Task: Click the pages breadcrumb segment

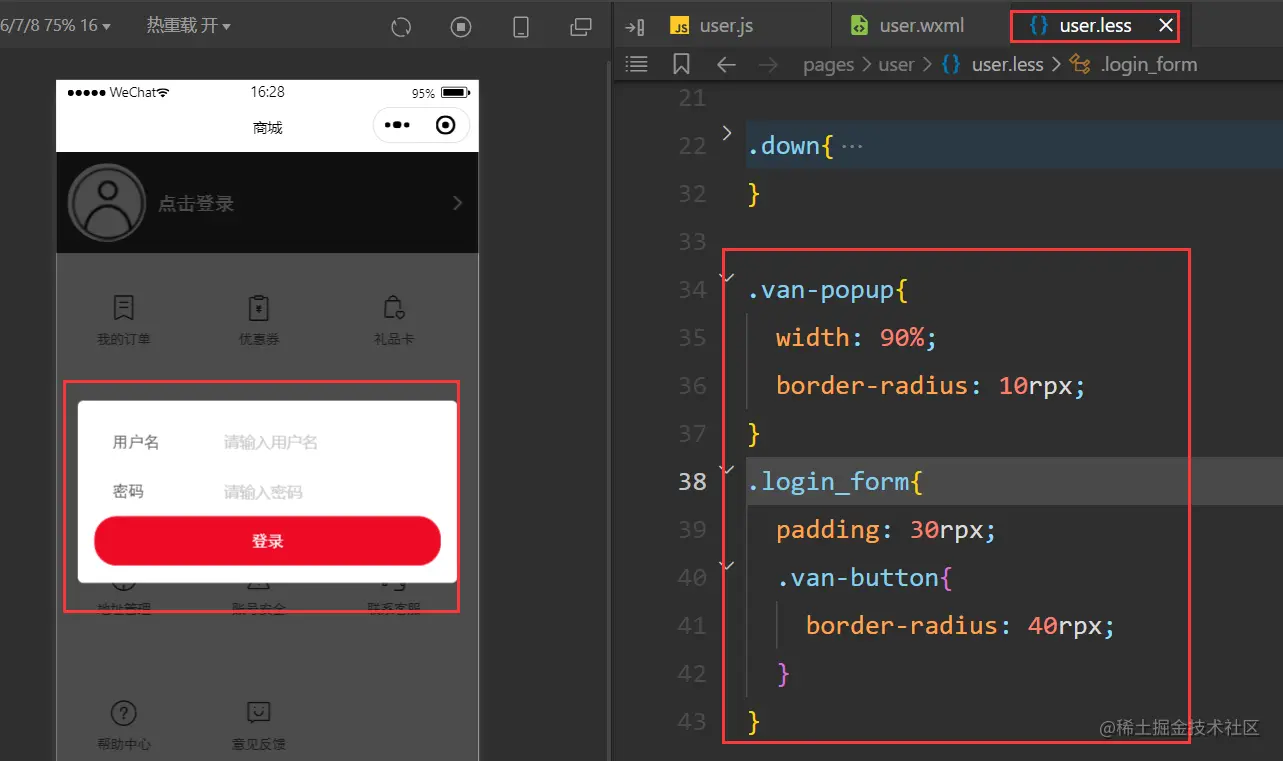Action: point(828,65)
